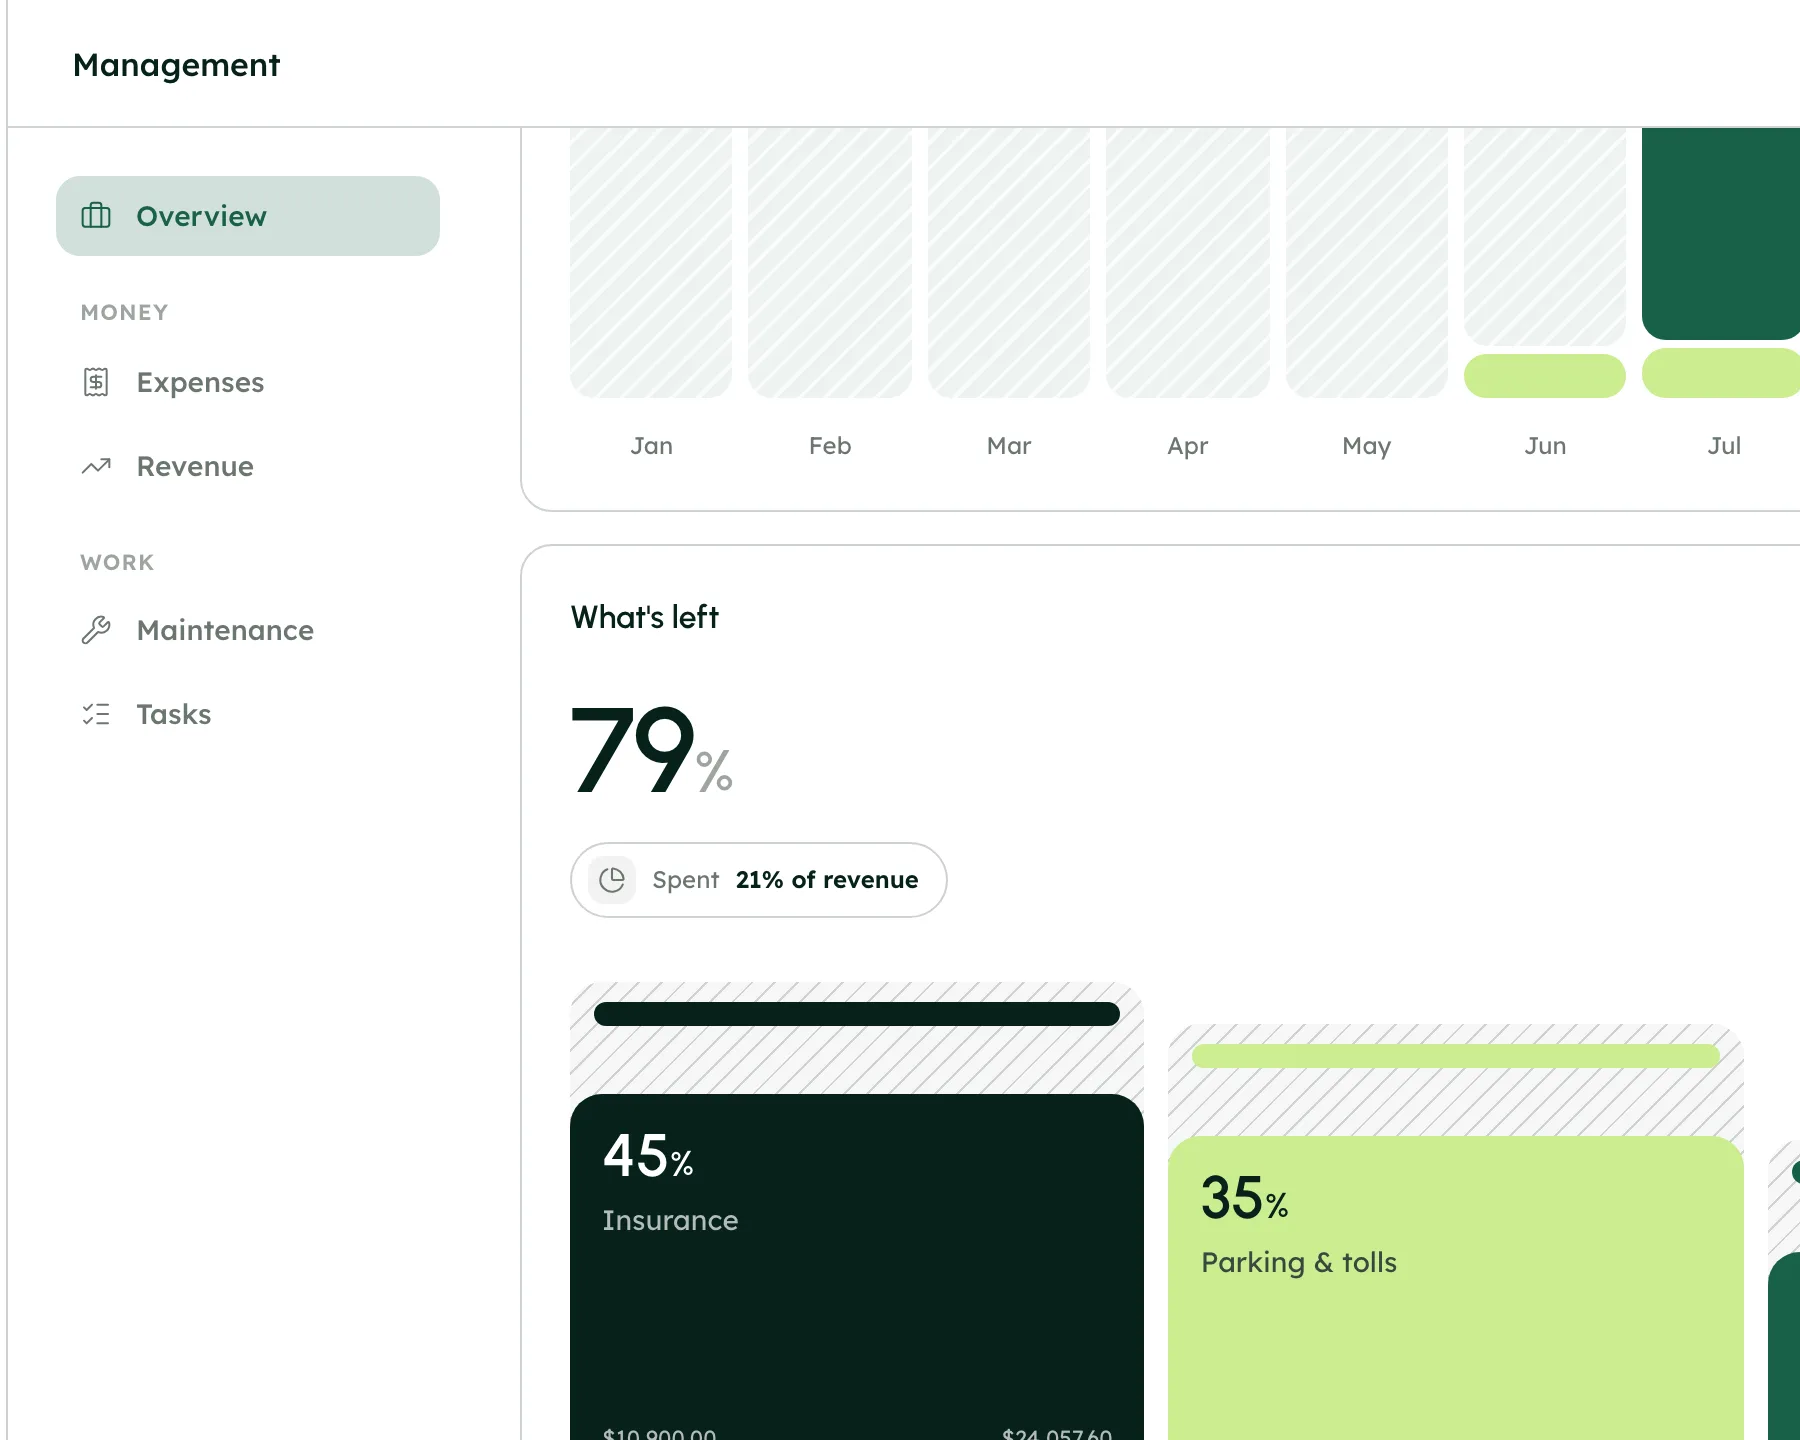
Task: Click the 79% figure
Action: 652,749
